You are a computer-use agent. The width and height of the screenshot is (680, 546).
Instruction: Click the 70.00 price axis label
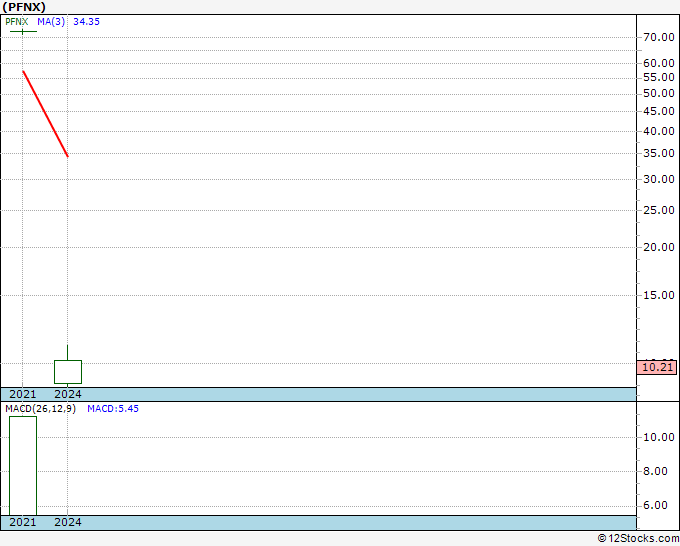[x=659, y=37]
